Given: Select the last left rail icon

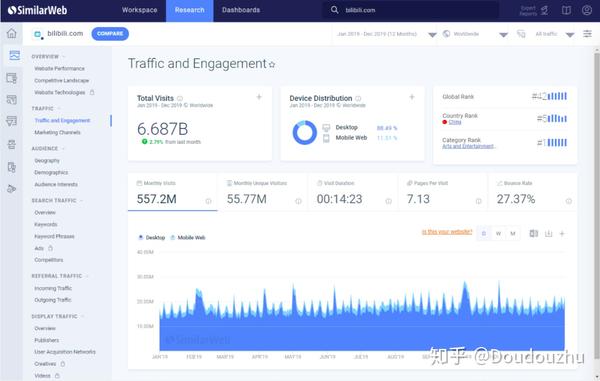Looking at the screenshot, I should (11, 188).
